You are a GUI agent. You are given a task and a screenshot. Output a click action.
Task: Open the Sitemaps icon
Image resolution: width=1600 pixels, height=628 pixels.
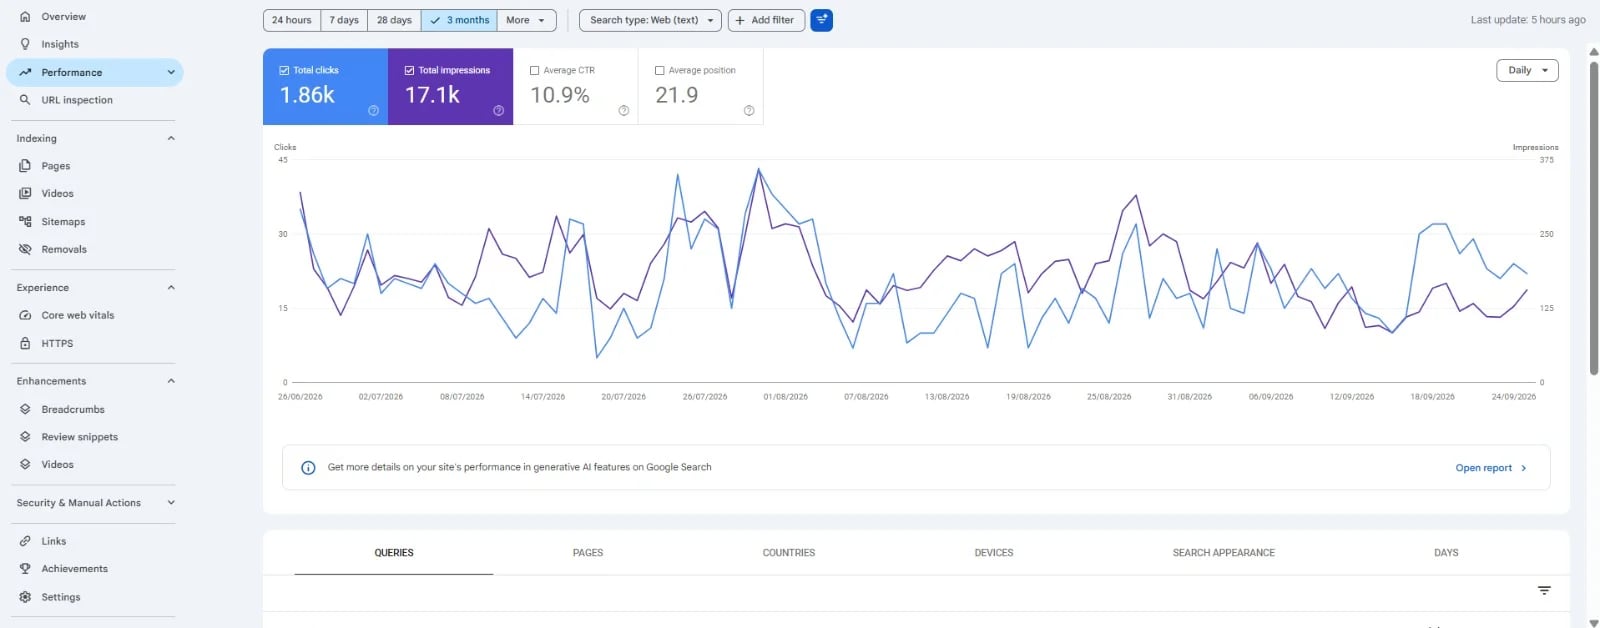25,222
